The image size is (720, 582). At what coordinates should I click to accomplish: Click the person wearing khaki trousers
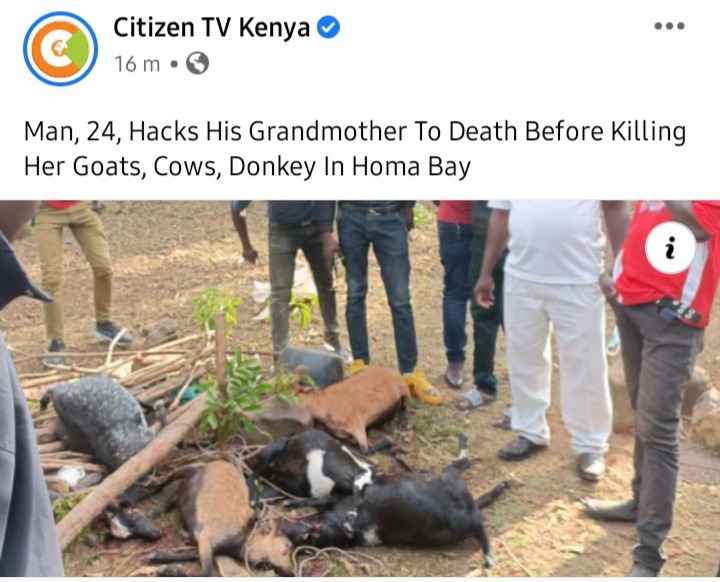80,276
